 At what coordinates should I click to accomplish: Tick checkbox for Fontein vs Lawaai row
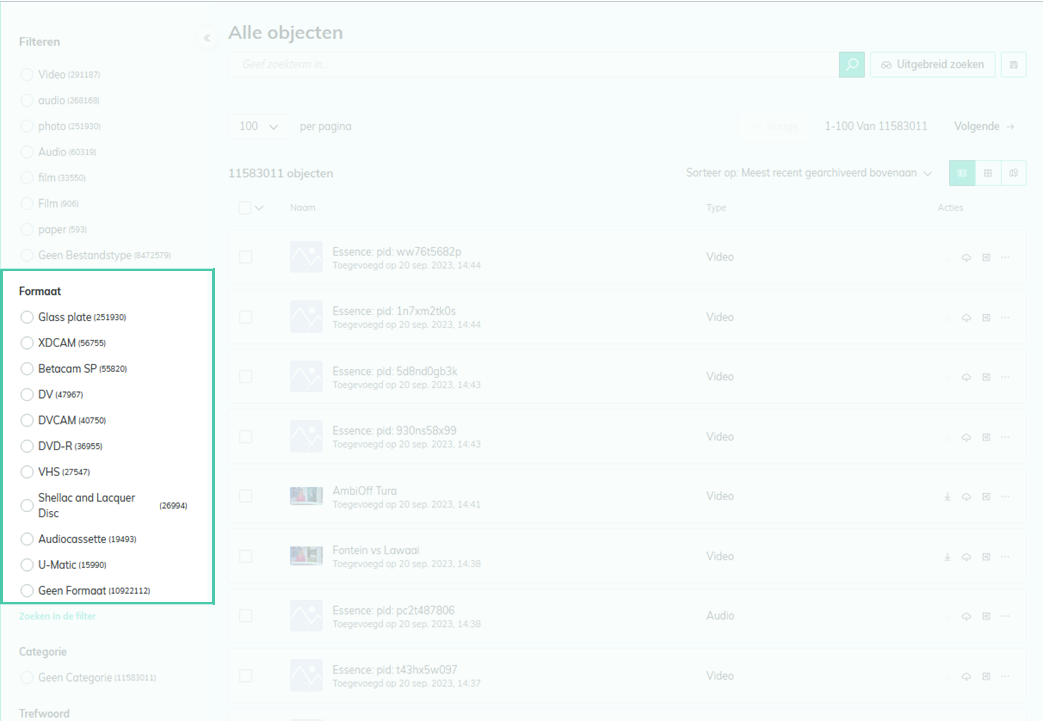tap(245, 557)
